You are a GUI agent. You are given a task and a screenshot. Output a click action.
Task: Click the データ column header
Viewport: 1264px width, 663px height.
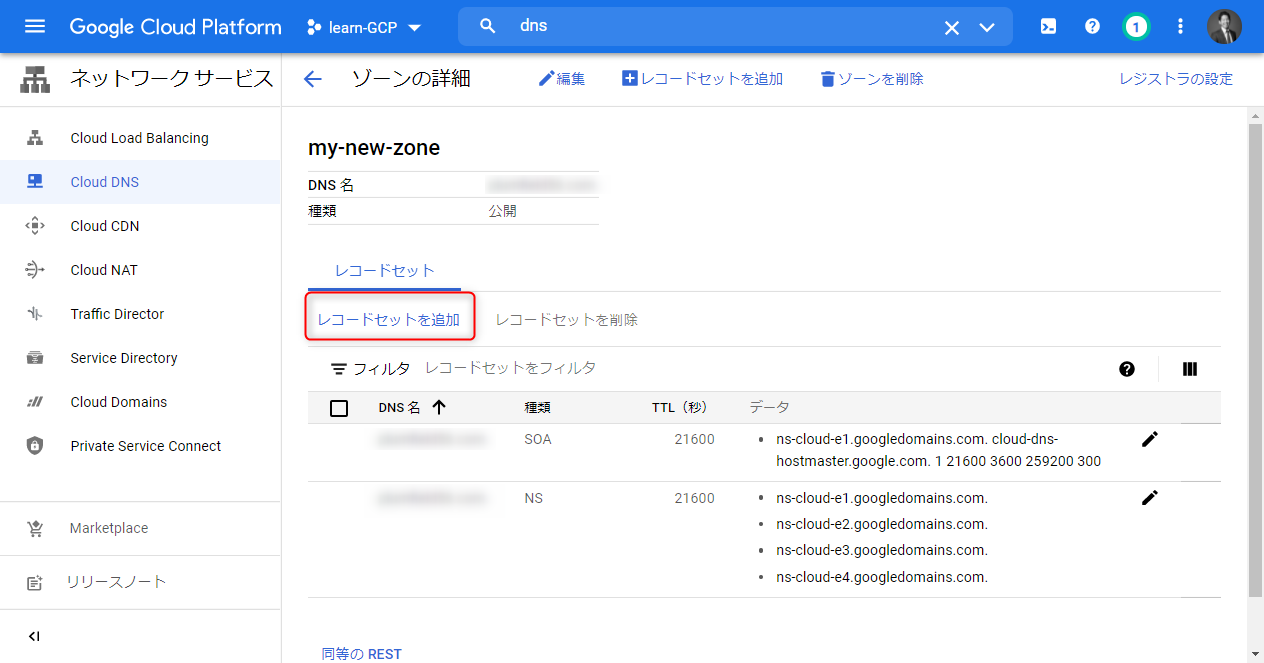tap(769, 407)
